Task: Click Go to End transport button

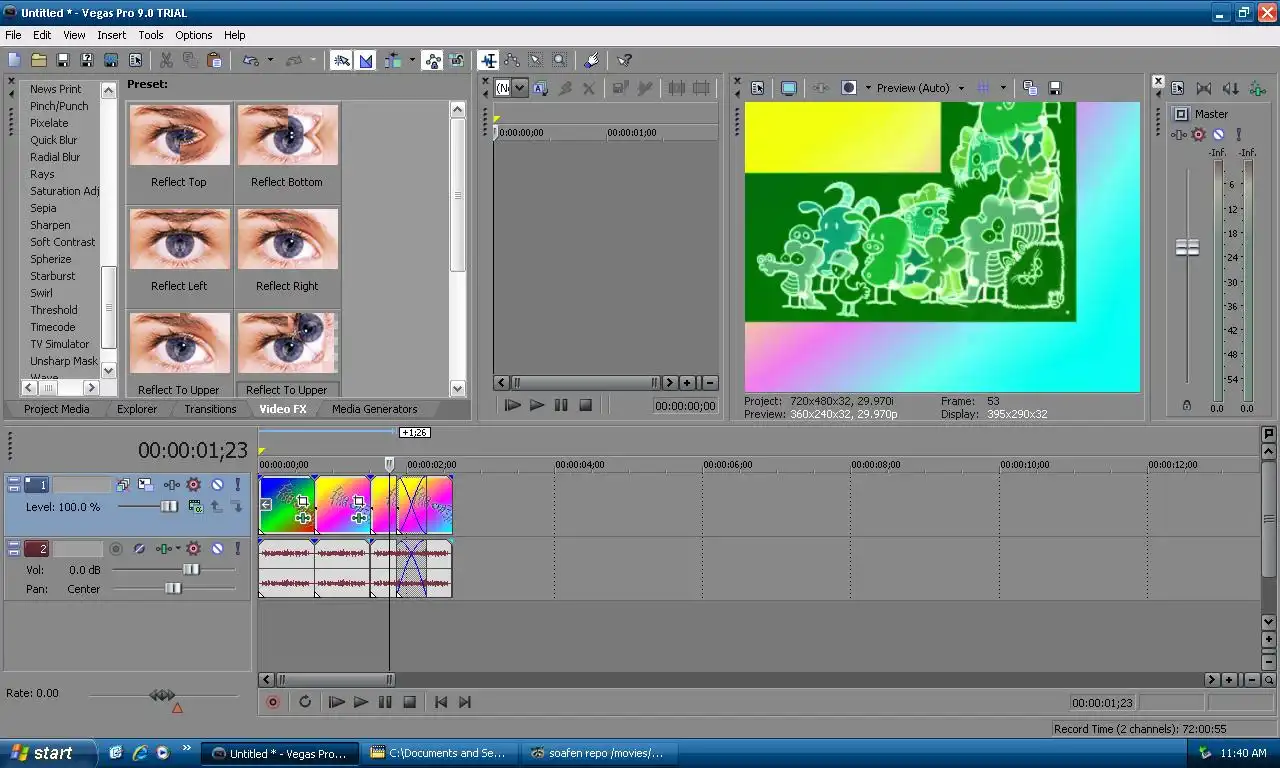Action: 465,702
